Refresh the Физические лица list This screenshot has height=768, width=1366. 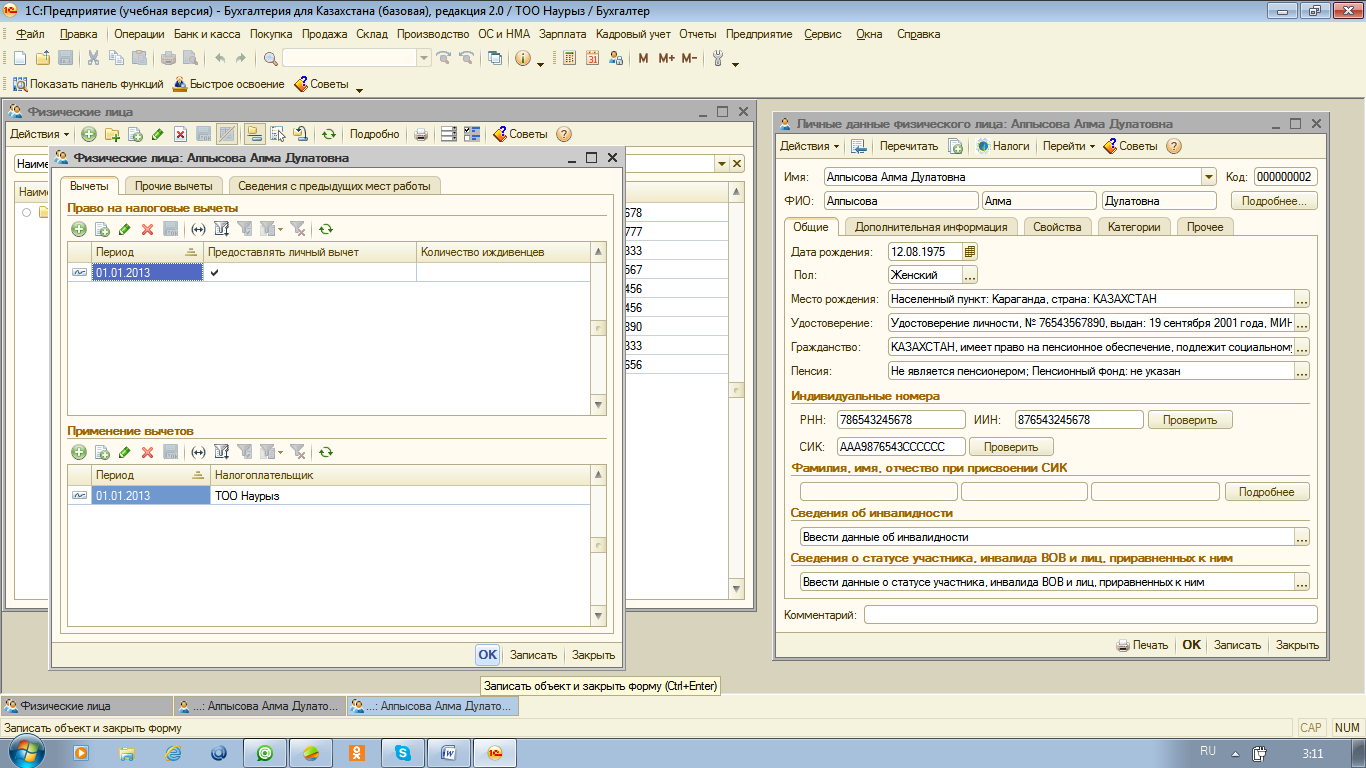click(328, 134)
